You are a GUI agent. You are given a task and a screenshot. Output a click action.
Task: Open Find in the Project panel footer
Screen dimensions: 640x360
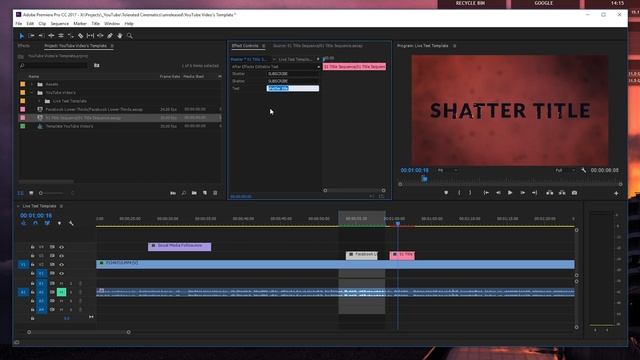tap(184, 193)
